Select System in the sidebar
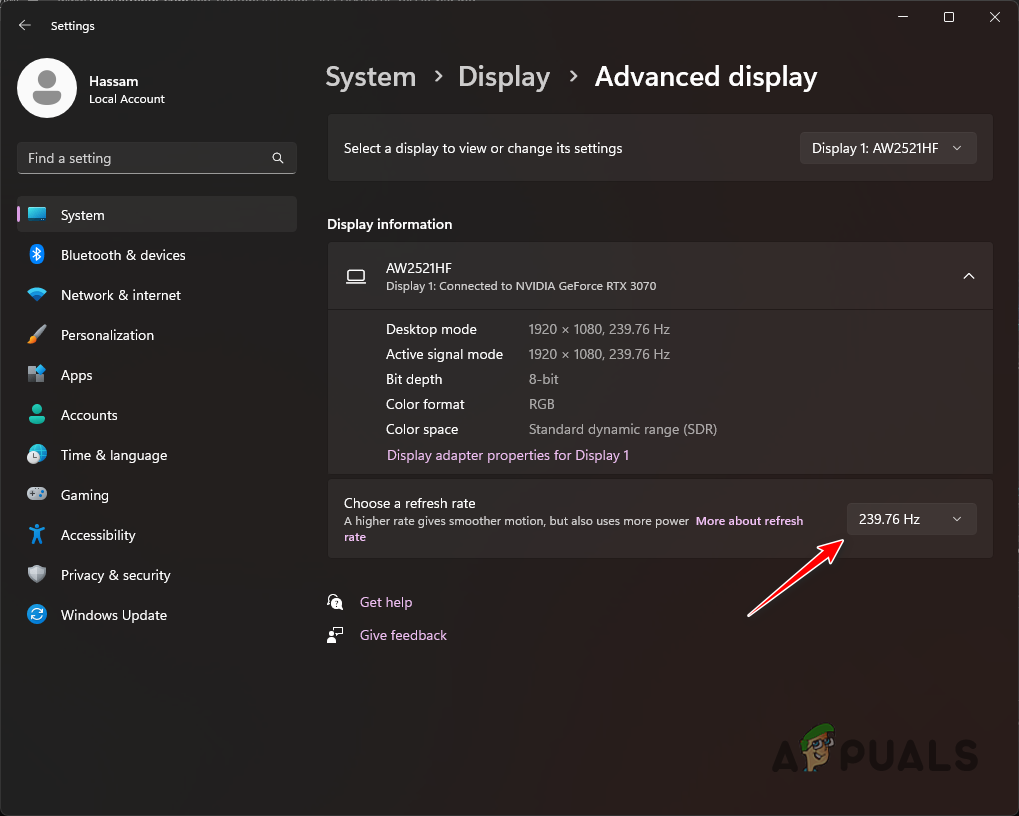Image resolution: width=1019 pixels, height=816 pixels. [x=82, y=214]
